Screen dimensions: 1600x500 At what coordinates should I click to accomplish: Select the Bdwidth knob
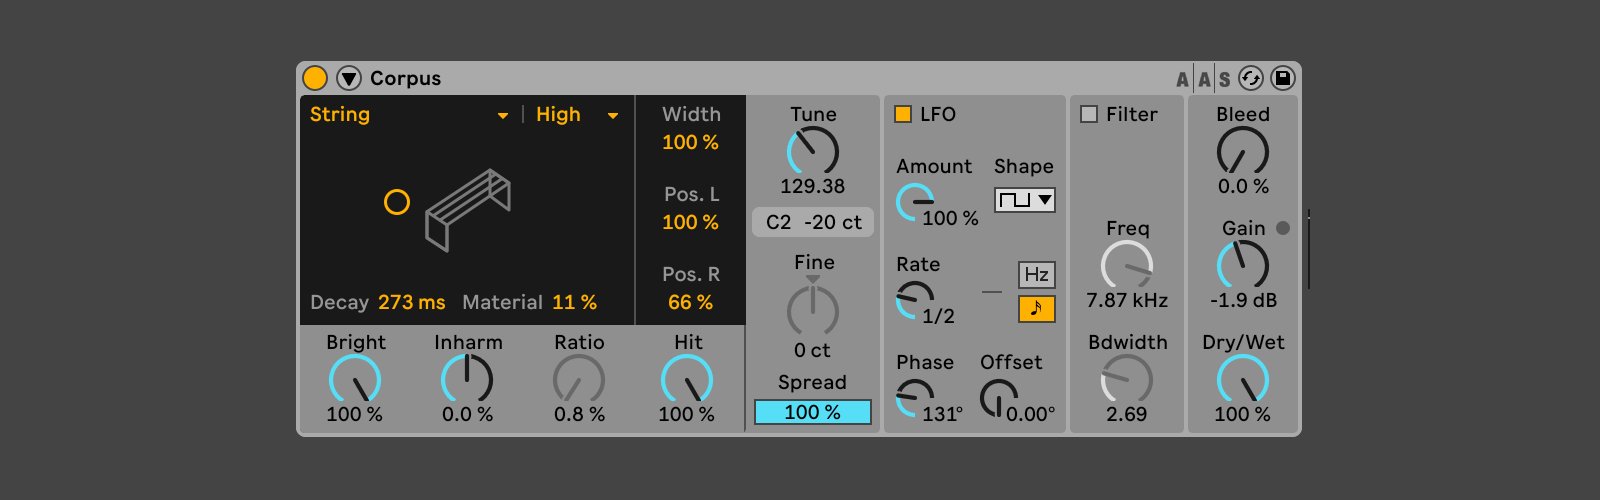coord(1127,381)
